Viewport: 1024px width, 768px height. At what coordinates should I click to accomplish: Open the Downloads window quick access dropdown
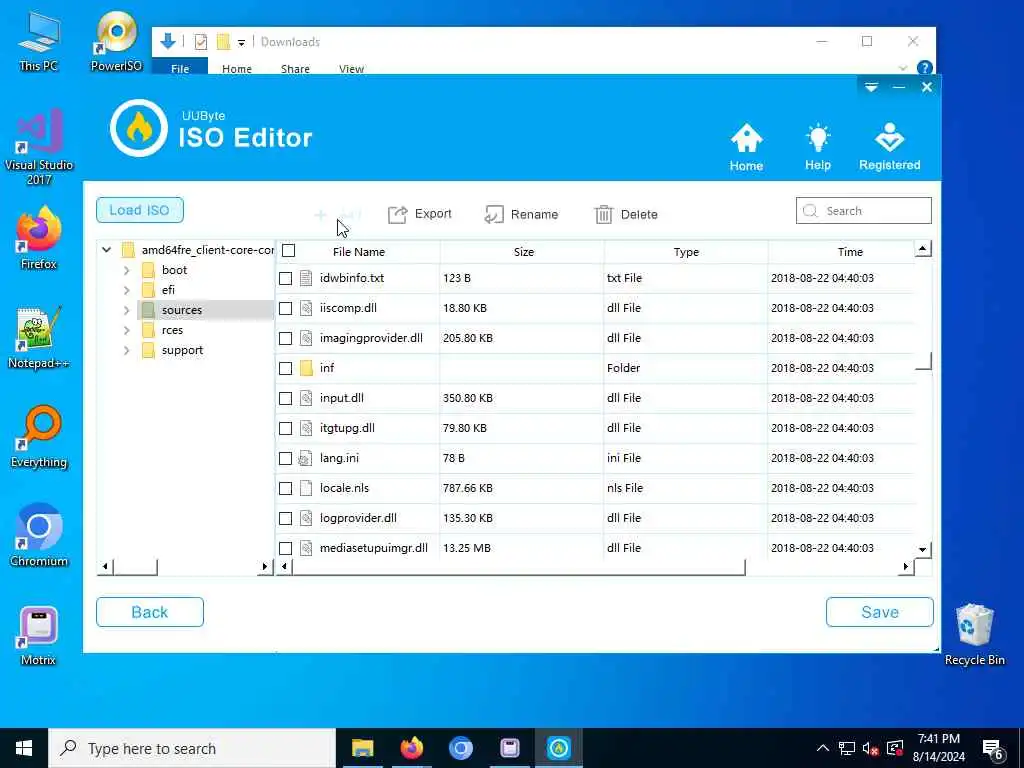tap(242, 42)
